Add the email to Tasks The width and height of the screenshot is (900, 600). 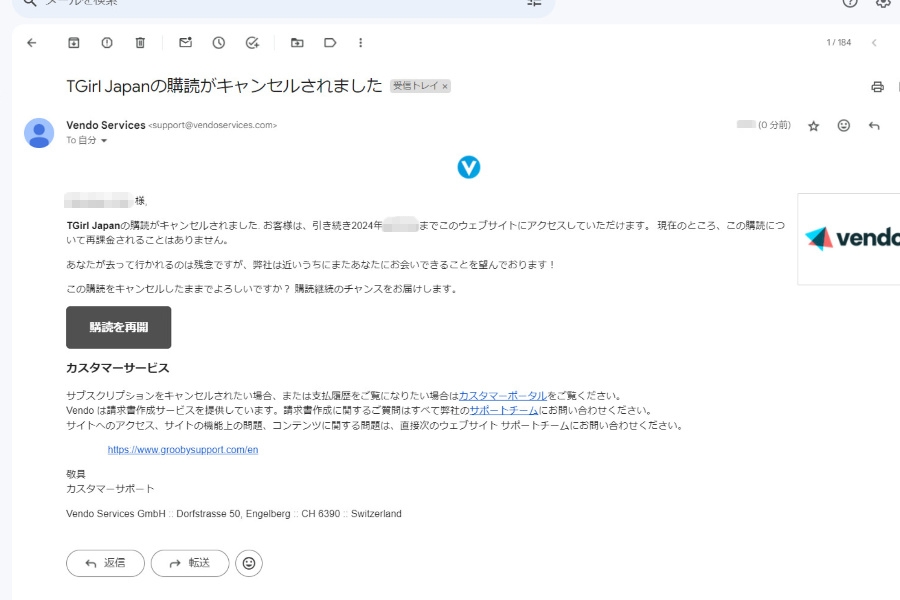tap(252, 42)
